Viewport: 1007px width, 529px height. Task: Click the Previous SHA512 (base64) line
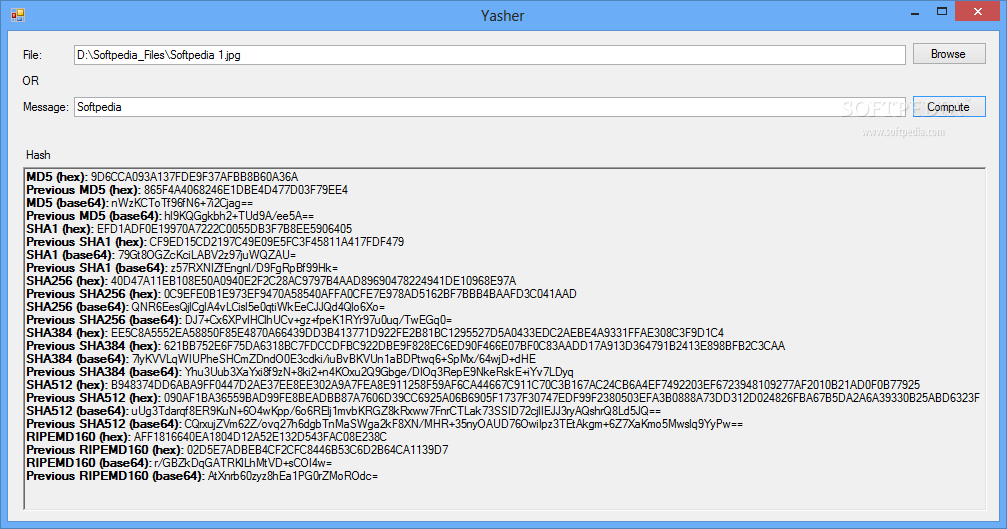click(385, 424)
